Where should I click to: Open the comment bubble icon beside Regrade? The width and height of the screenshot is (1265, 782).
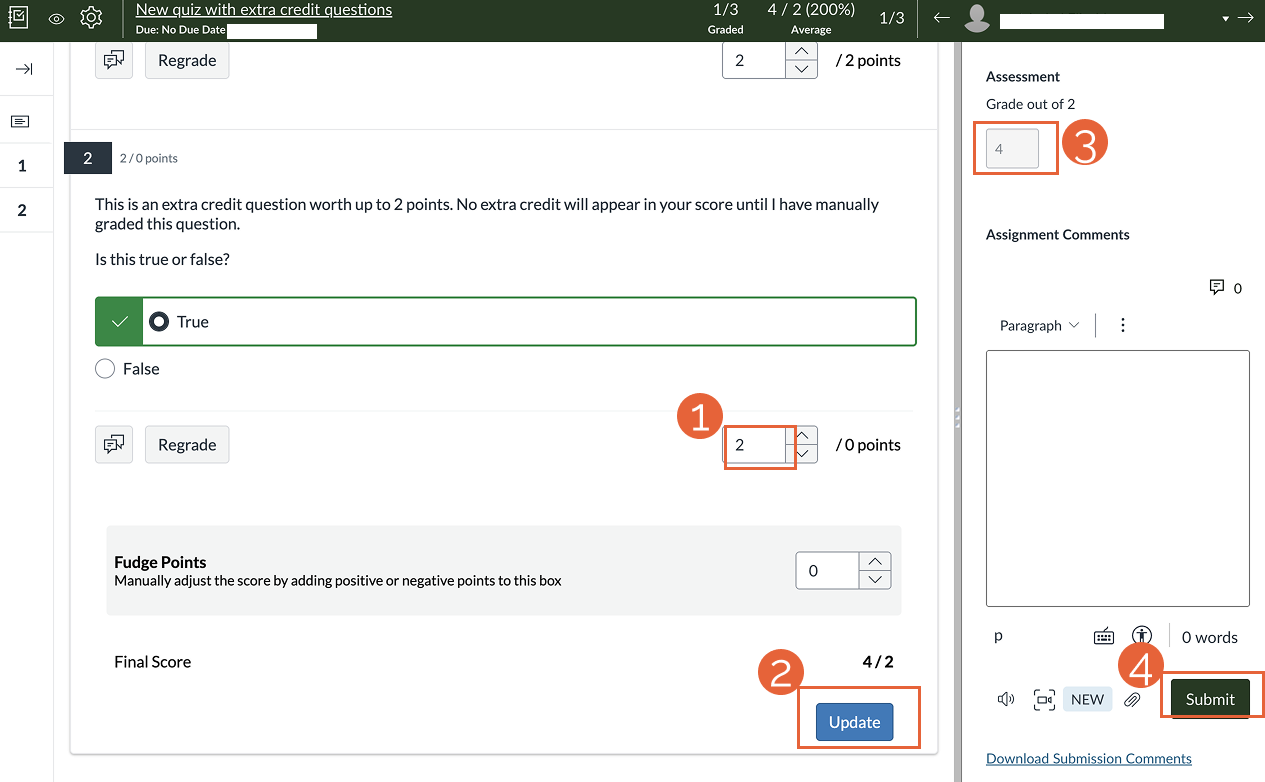(113, 444)
